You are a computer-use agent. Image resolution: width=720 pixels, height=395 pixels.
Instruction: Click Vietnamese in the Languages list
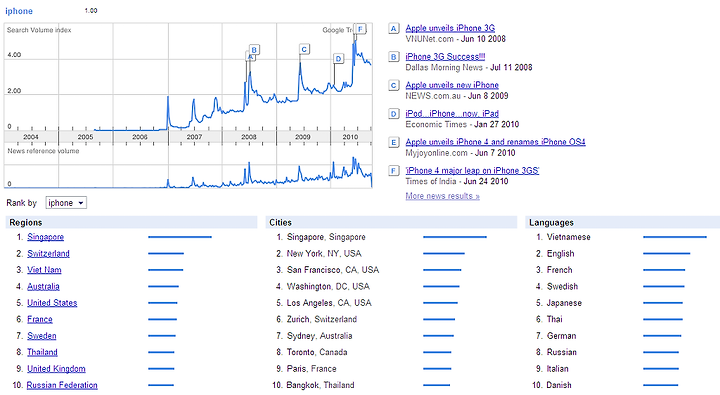tap(568, 237)
